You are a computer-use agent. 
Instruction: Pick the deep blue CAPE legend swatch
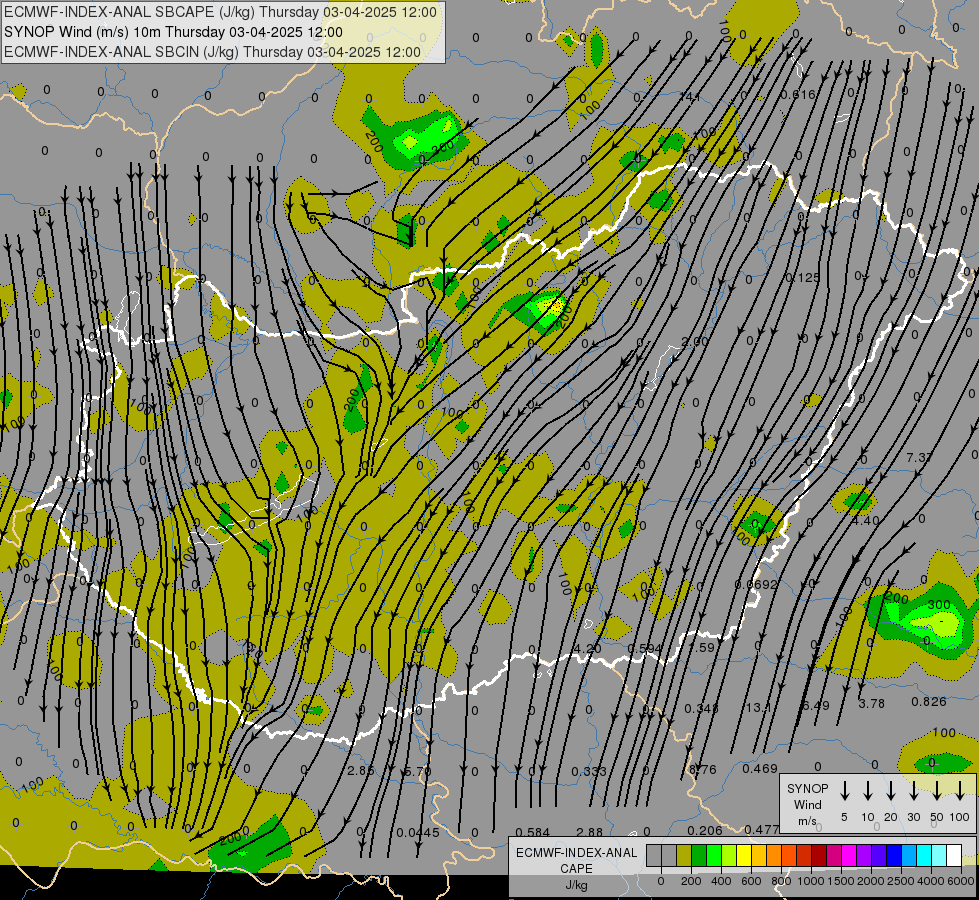coord(894,856)
